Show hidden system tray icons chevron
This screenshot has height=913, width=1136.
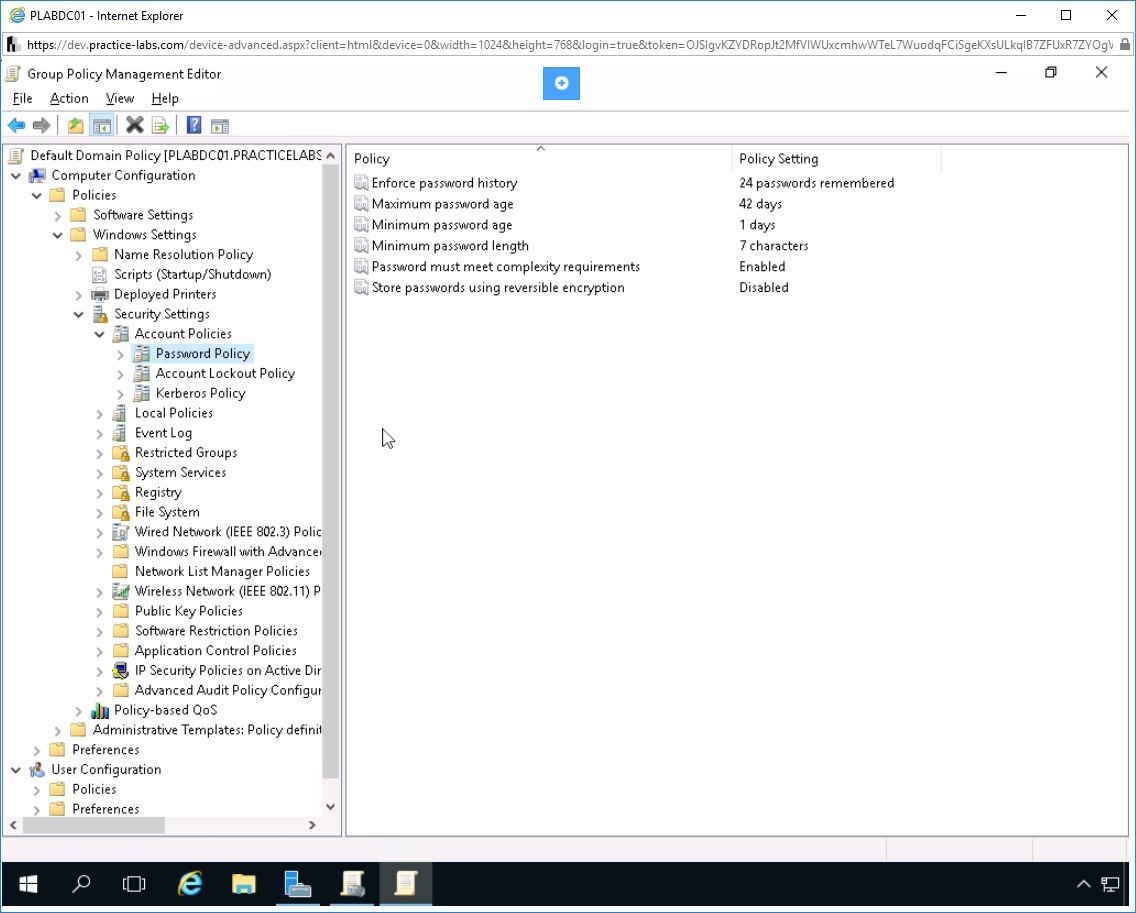click(x=1084, y=884)
